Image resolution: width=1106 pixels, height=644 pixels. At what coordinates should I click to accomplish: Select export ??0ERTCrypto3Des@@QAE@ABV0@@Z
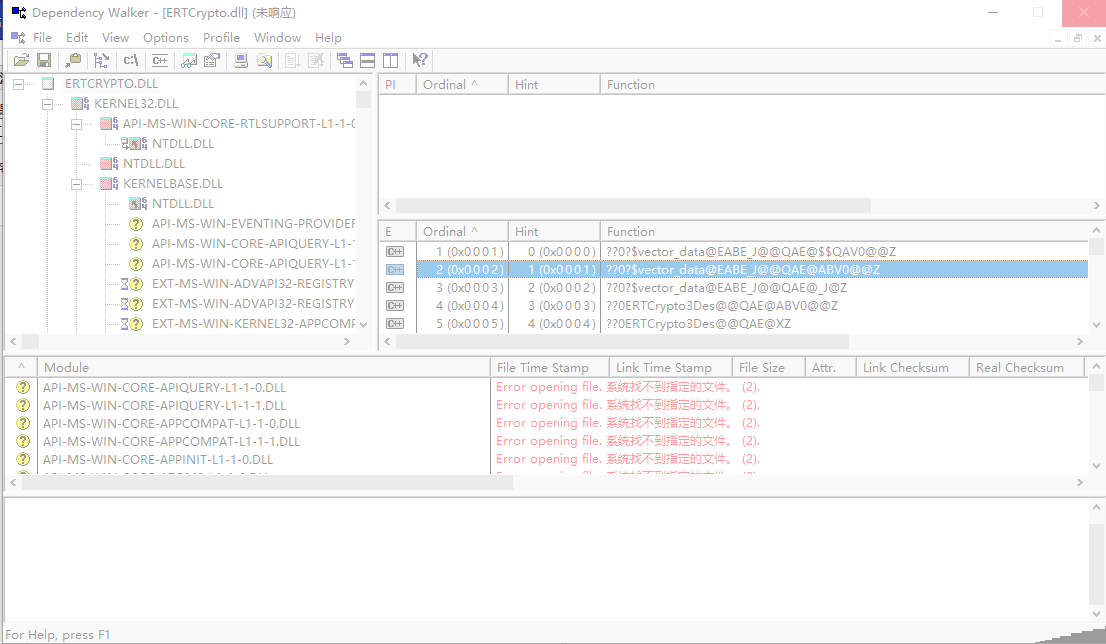[x=722, y=305]
